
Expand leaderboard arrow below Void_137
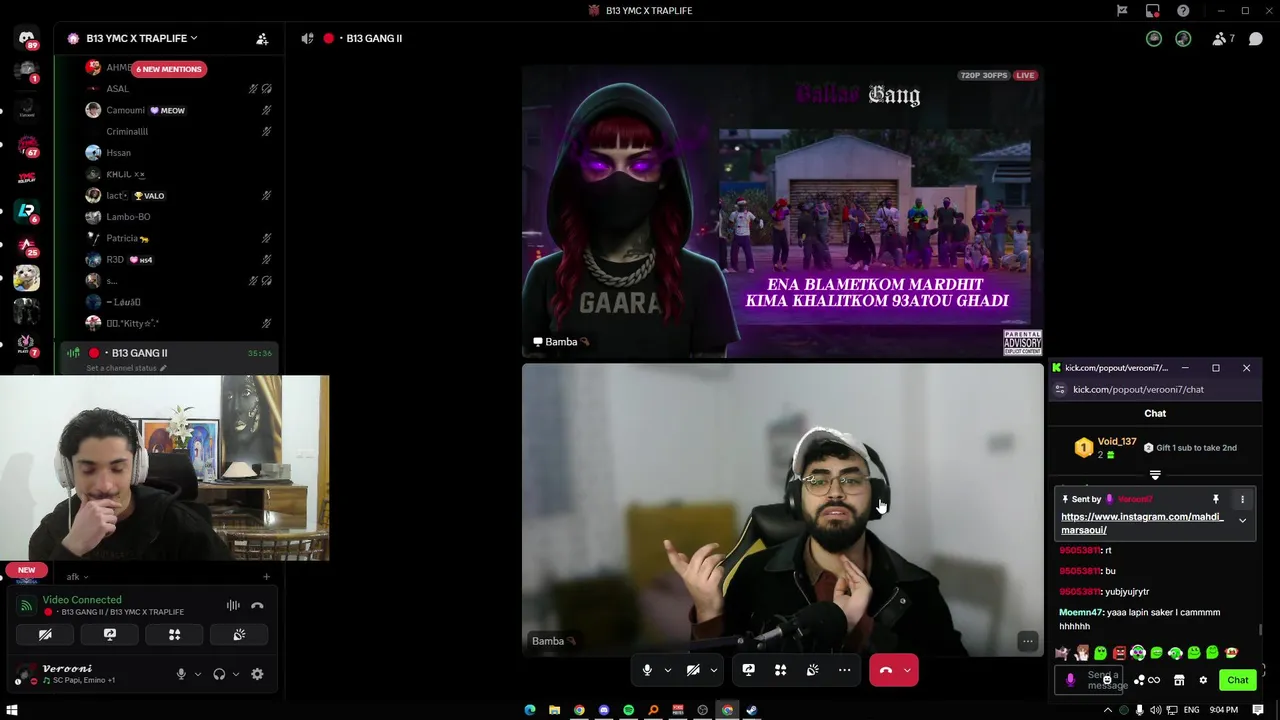point(1155,475)
